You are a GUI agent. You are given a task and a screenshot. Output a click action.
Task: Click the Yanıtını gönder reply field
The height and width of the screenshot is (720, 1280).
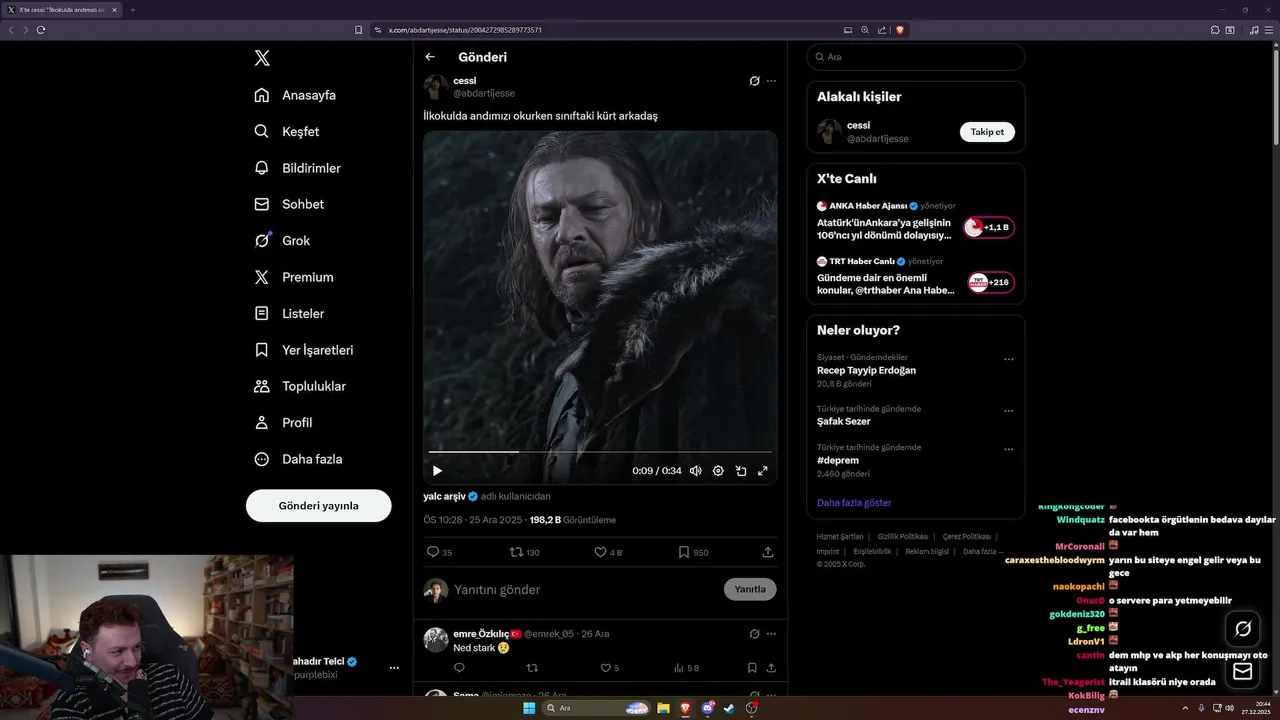(585, 590)
